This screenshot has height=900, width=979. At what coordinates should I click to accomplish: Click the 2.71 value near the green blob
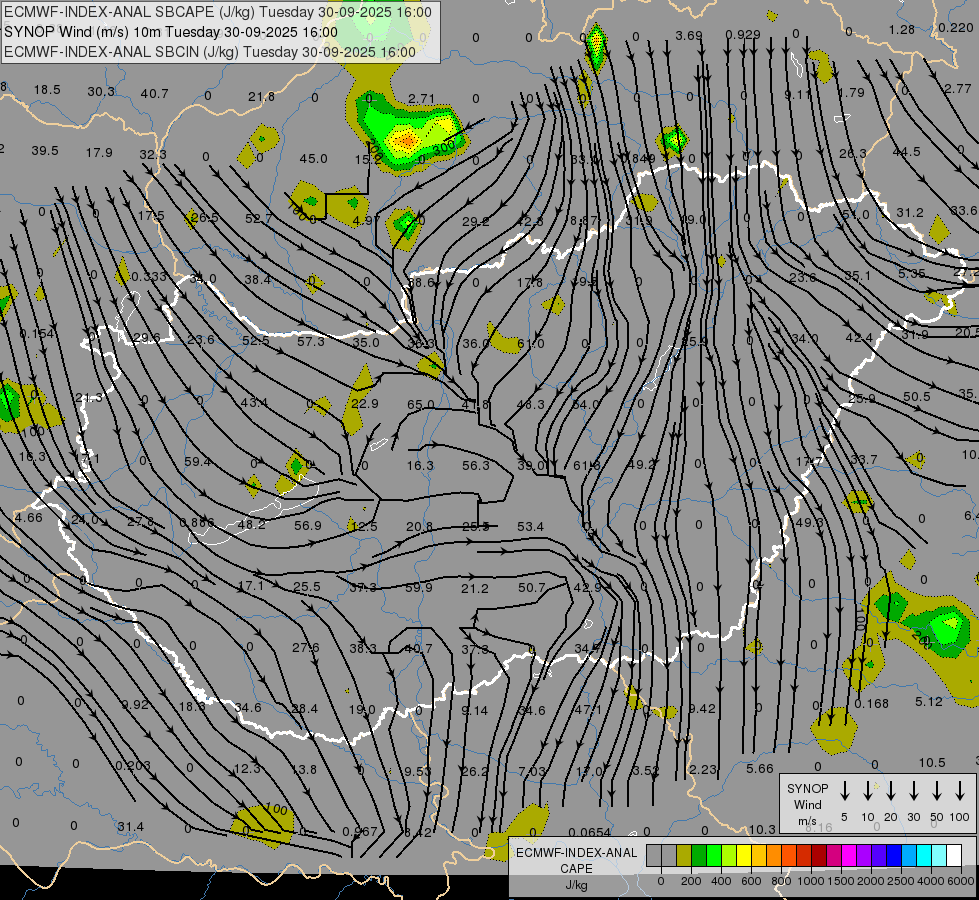pos(421,99)
